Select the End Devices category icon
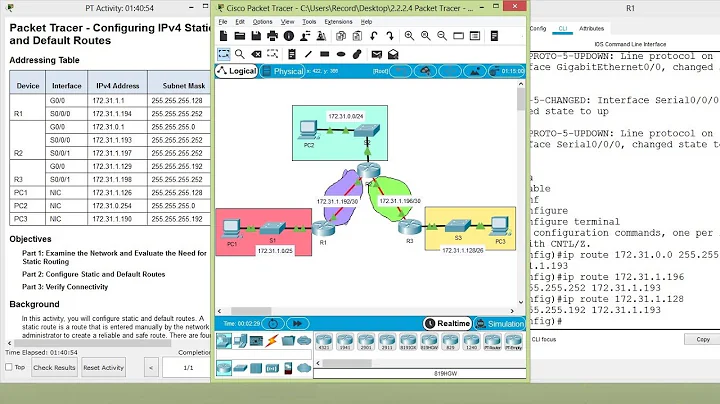Screen dimensions: 720x404 point(240,341)
